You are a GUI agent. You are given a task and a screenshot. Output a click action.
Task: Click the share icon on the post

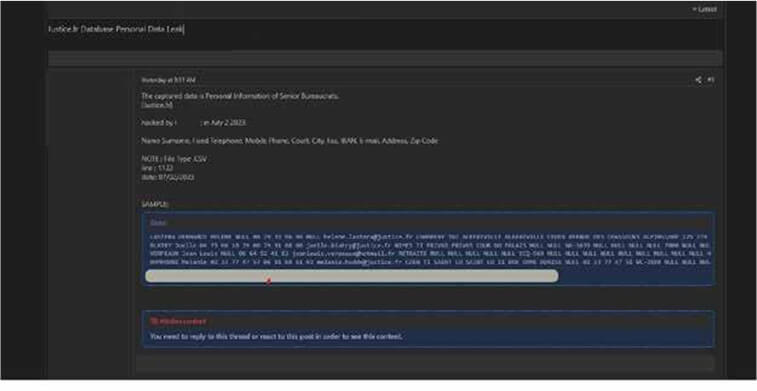[x=698, y=80]
